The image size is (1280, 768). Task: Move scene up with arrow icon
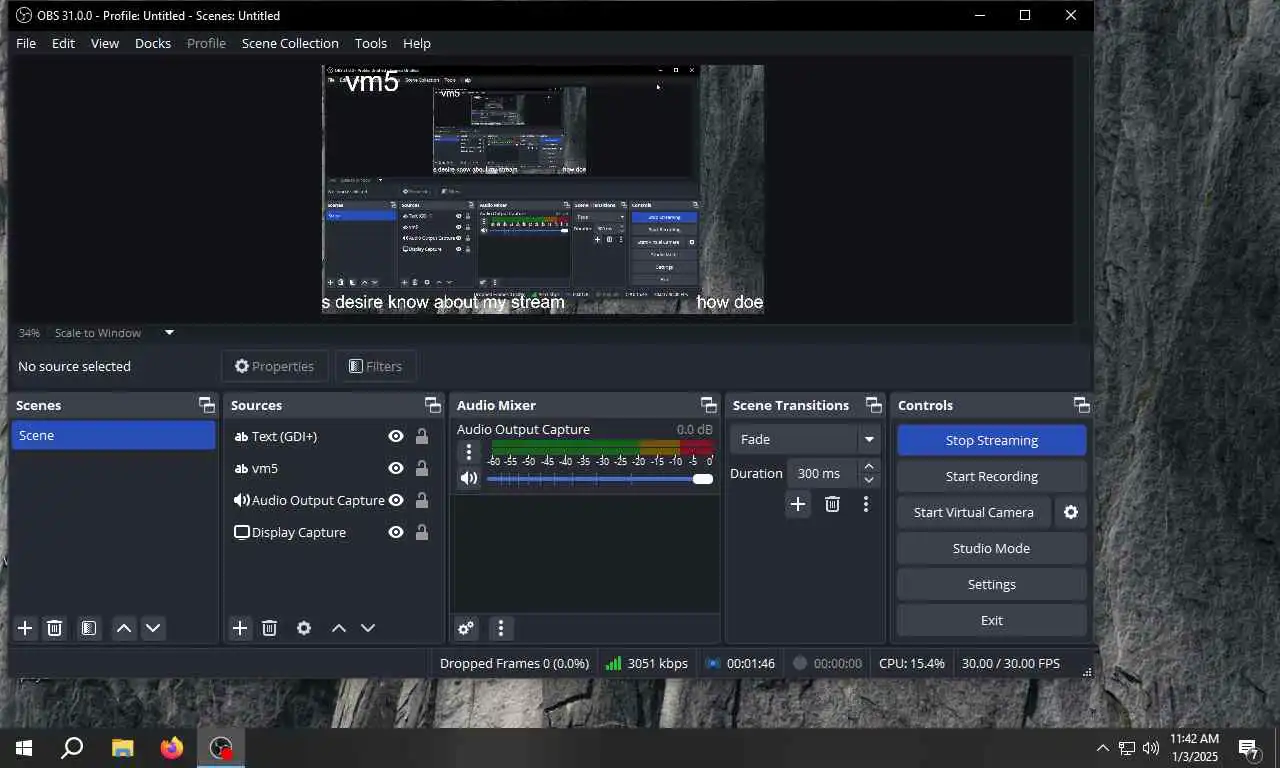pos(124,628)
